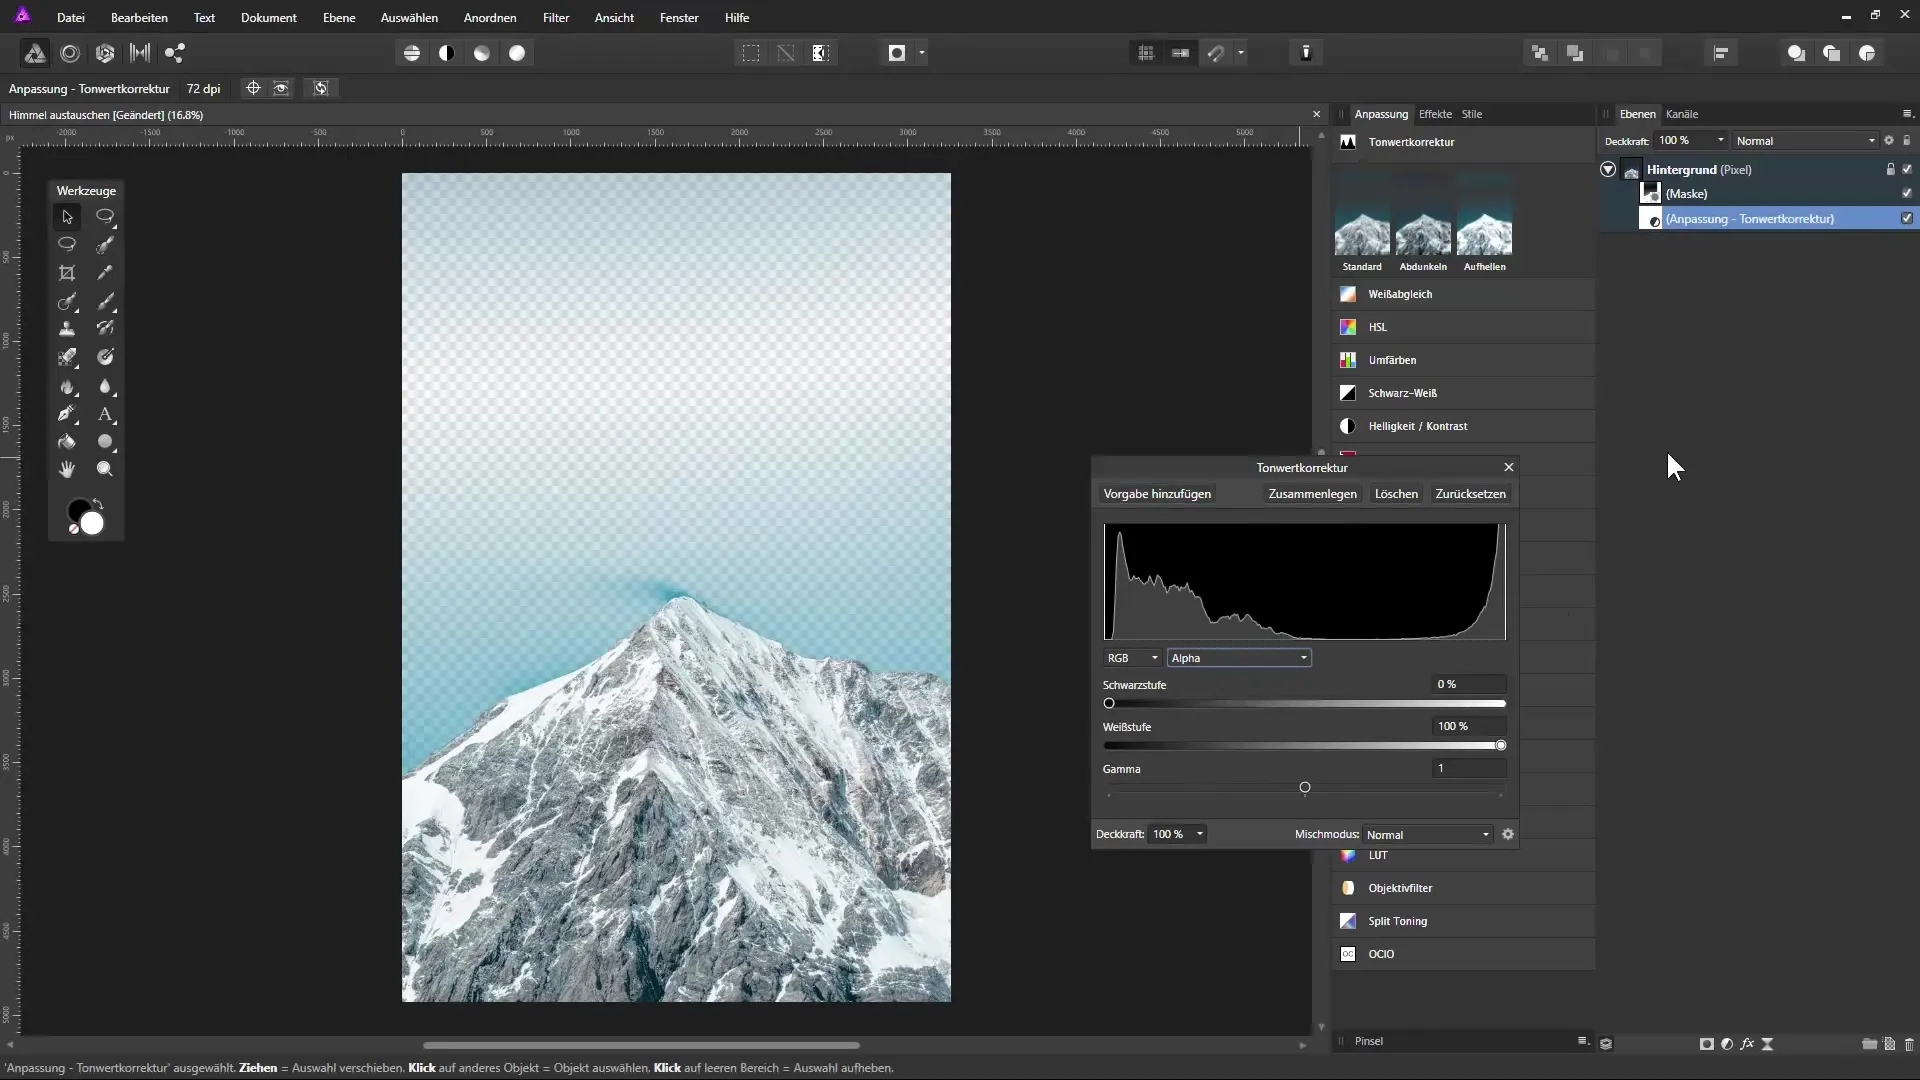The image size is (1920, 1080).
Task: Click the Zusammenlegen button
Action: pos(1313,494)
